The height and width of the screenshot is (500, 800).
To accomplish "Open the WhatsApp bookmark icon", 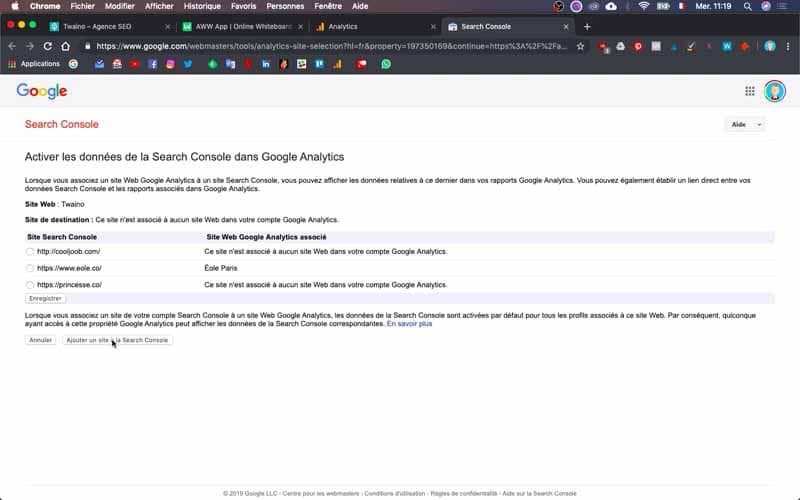I will 386,64.
